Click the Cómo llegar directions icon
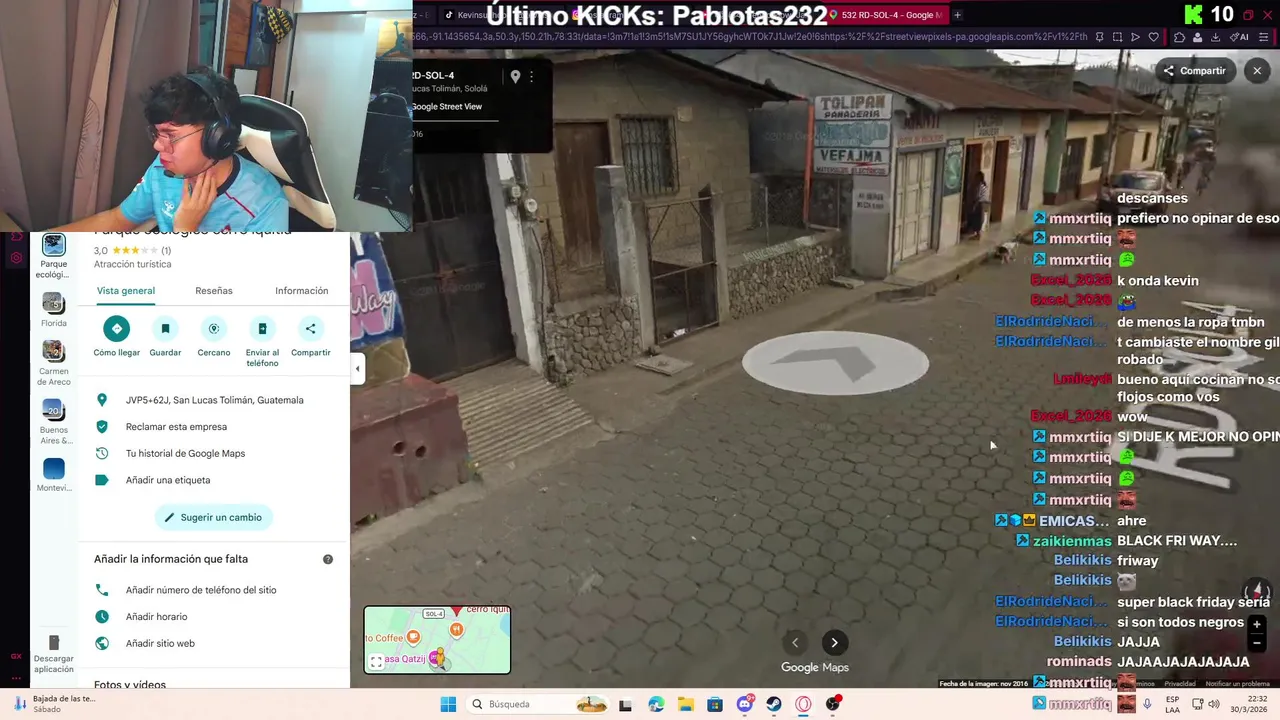The image size is (1280, 720). point(116,328)
